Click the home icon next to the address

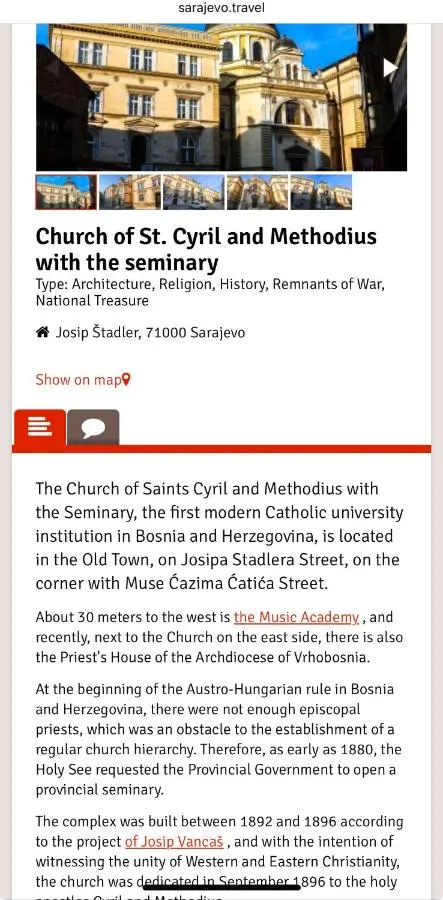point(42,332)
